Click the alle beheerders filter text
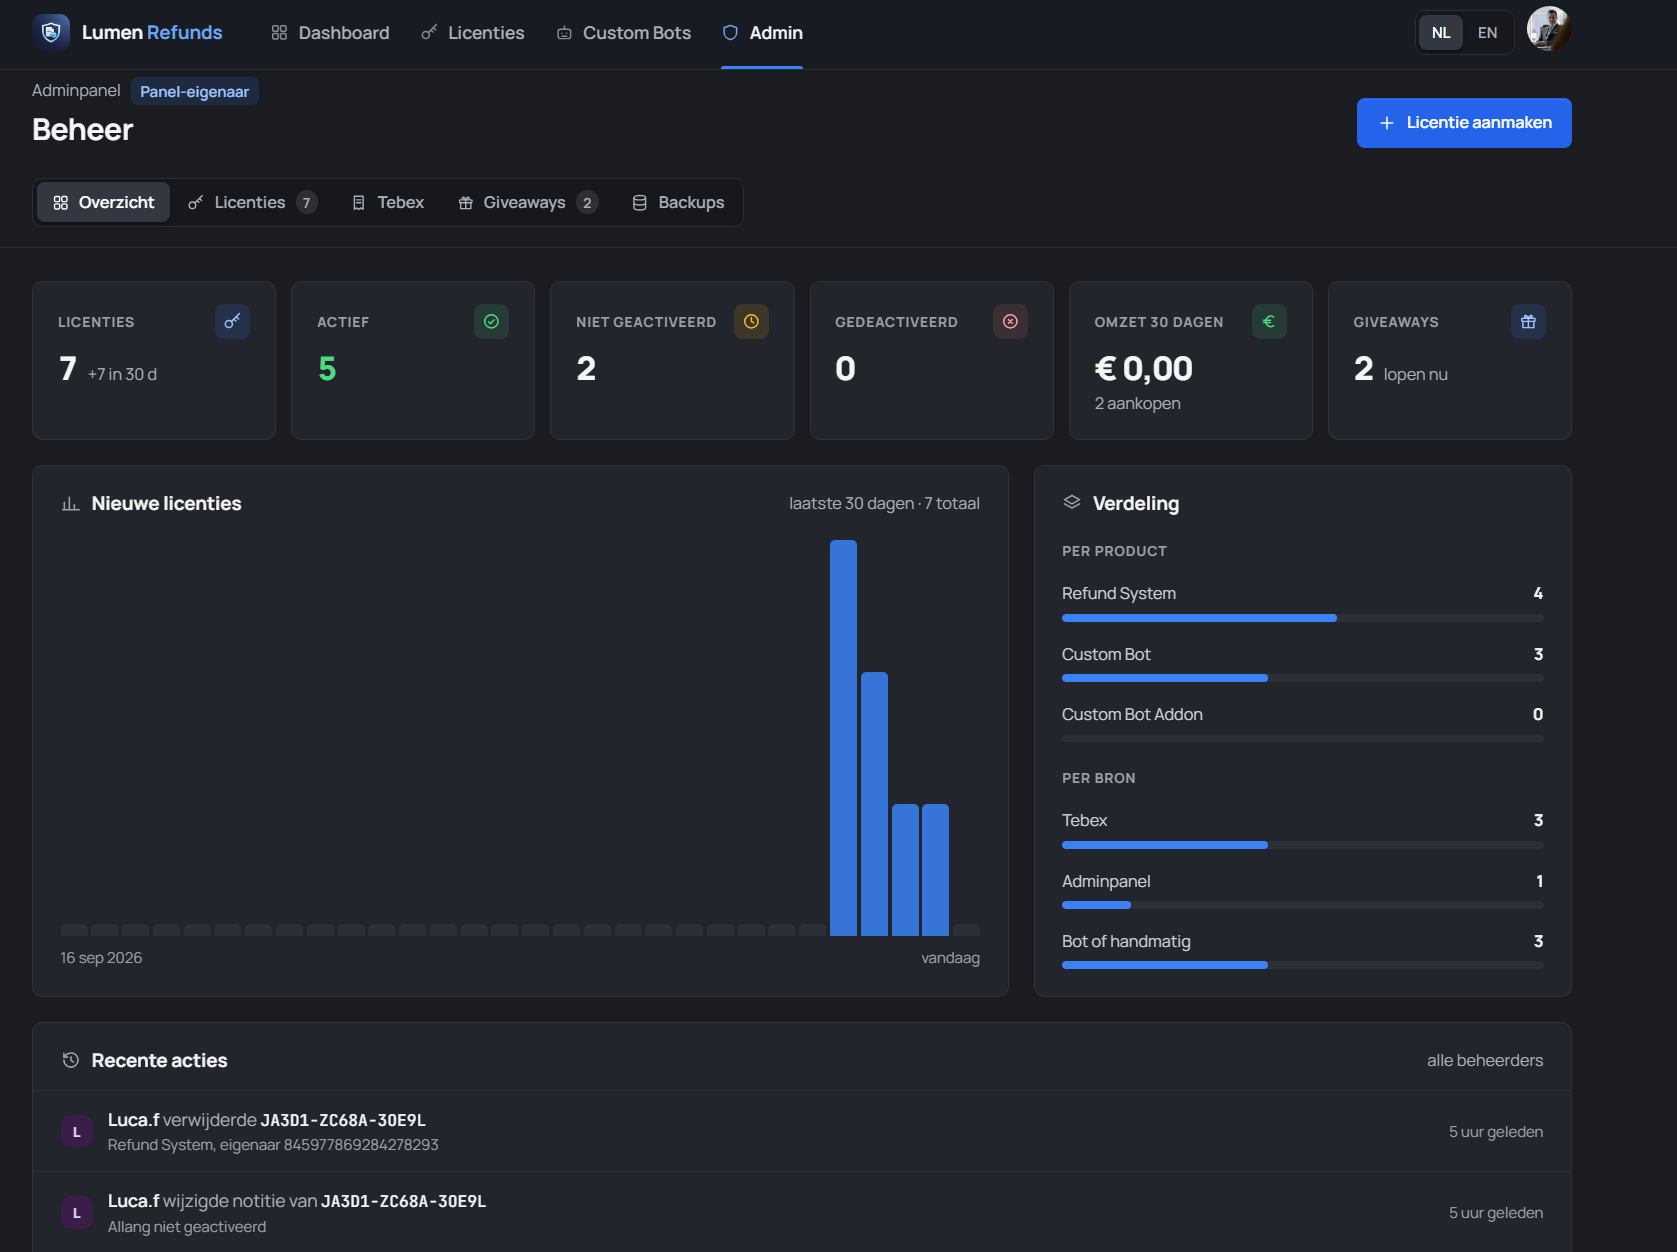The width and height of the screenshot is (1677, 1252). click(1485, 1060)
